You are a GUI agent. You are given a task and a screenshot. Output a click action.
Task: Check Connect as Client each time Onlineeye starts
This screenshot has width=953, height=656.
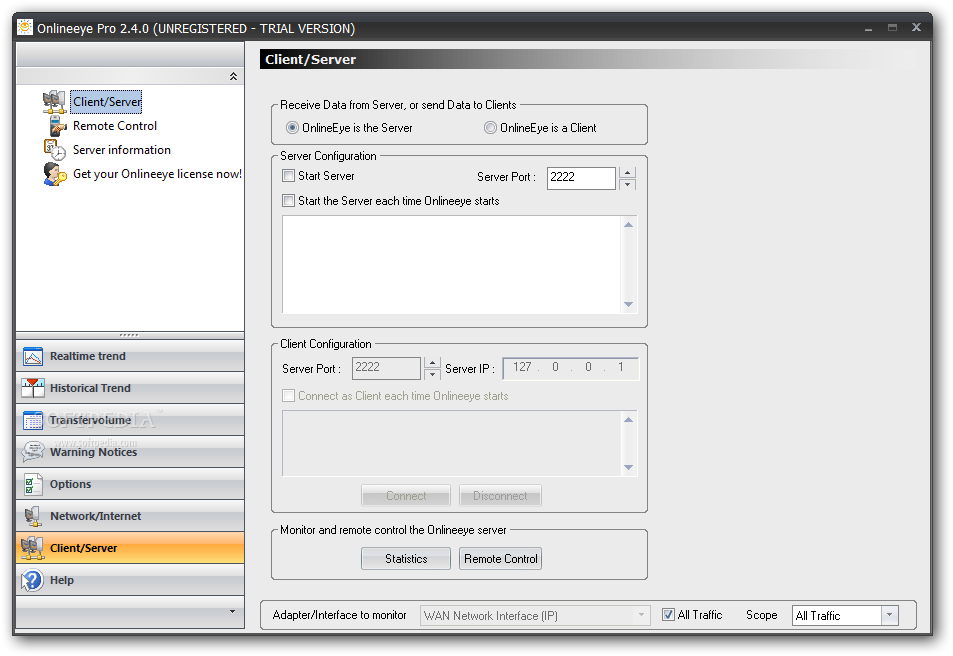(289, 396)
